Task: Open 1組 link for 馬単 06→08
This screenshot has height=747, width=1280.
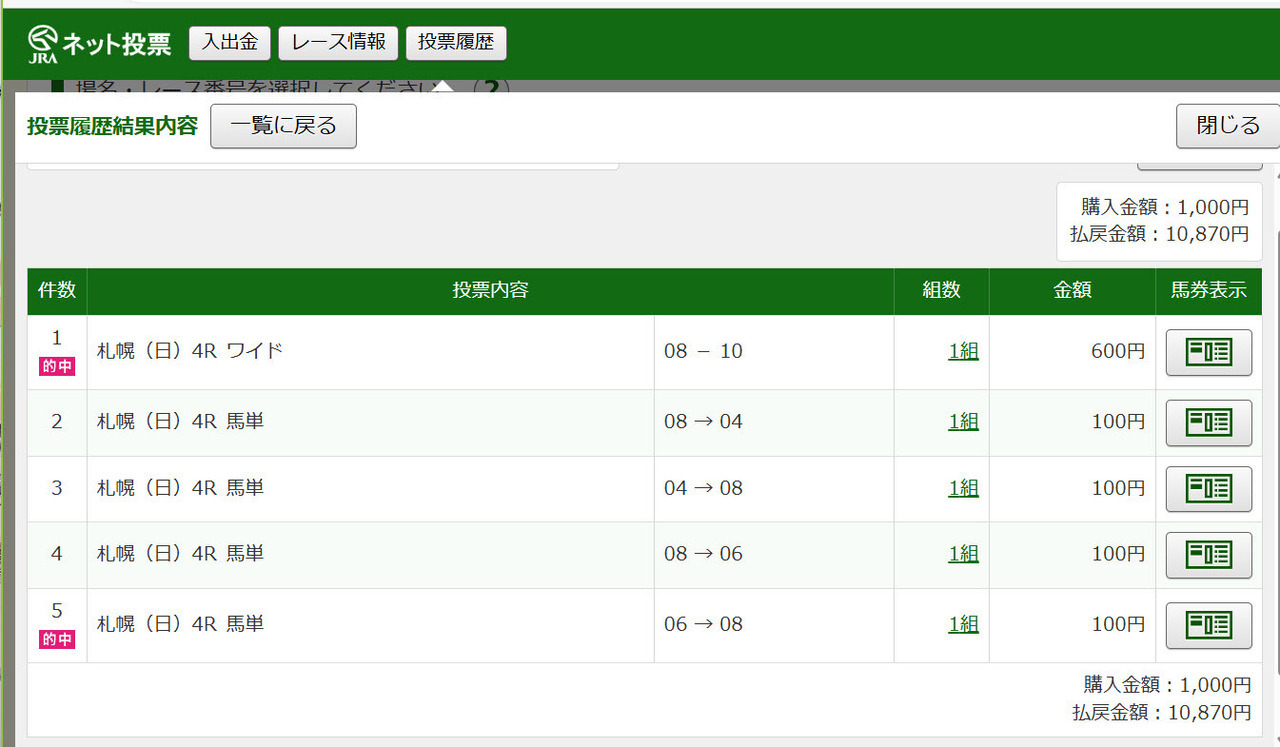Action: click(x=963, y=624)
